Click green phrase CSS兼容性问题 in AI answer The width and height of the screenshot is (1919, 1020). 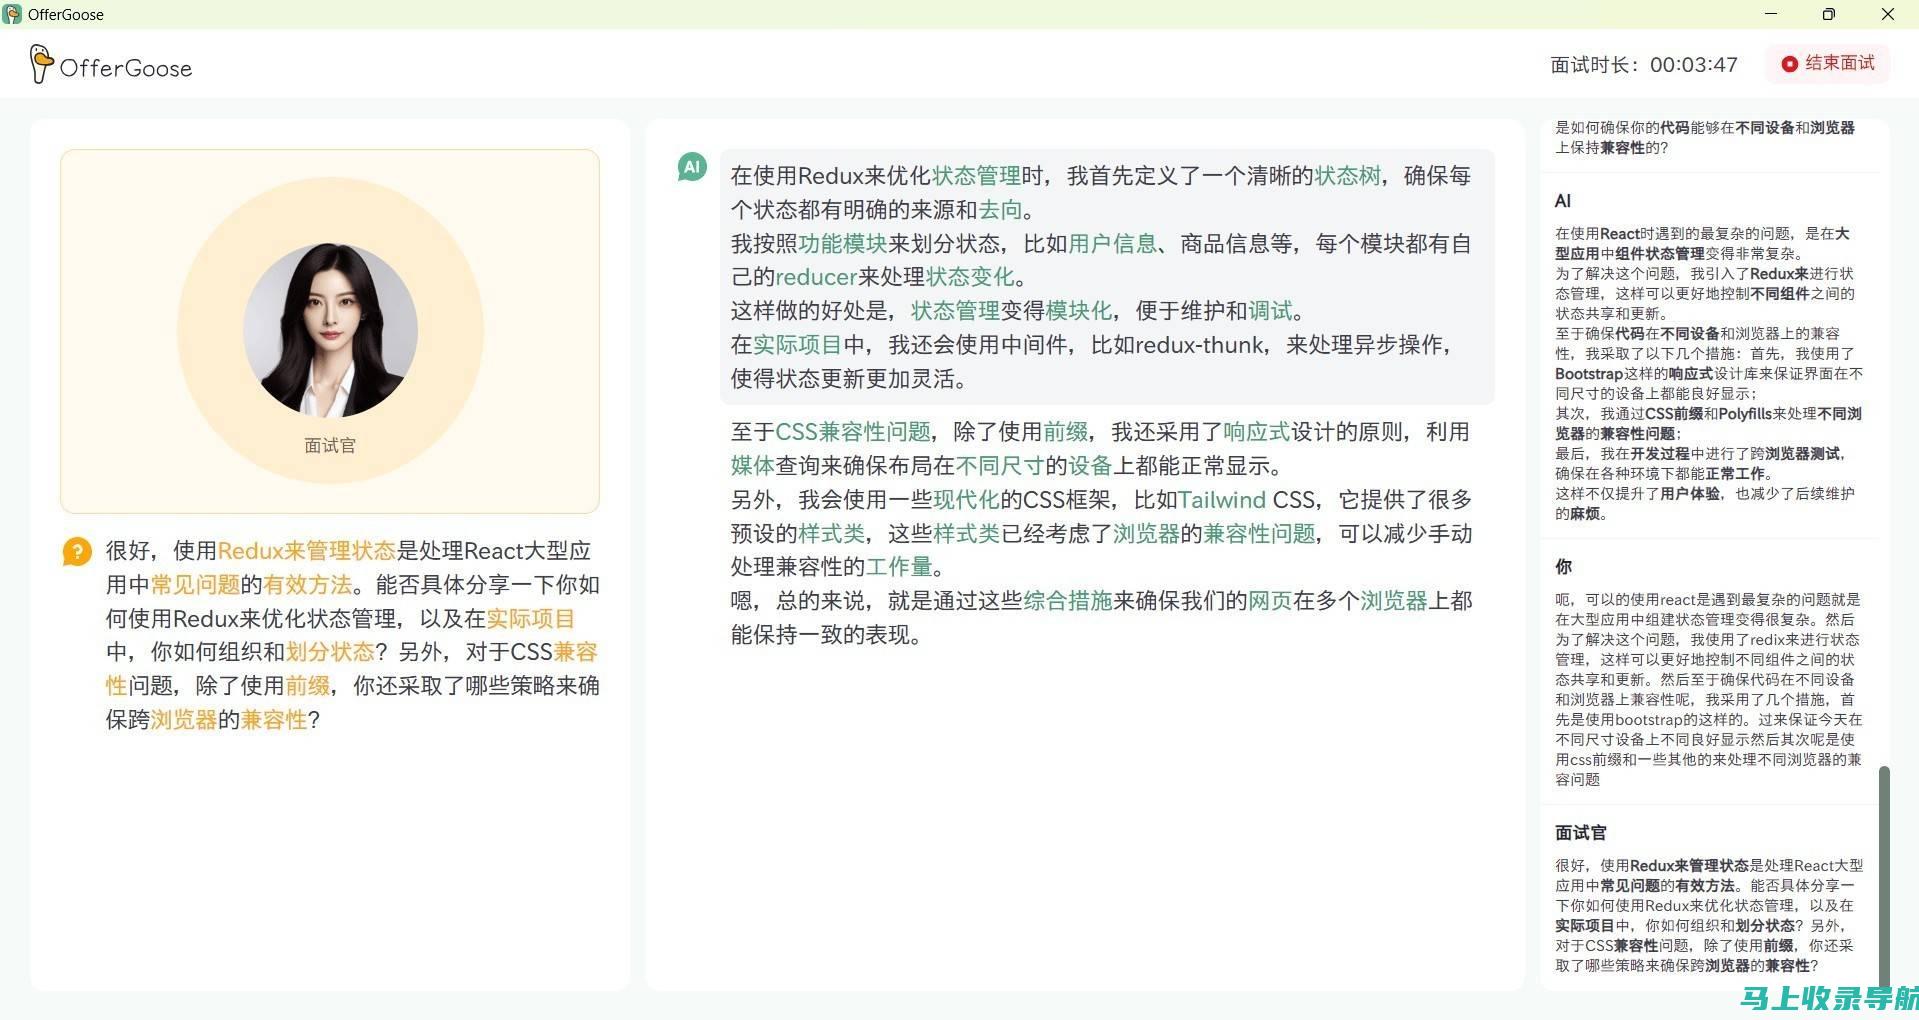853,432
